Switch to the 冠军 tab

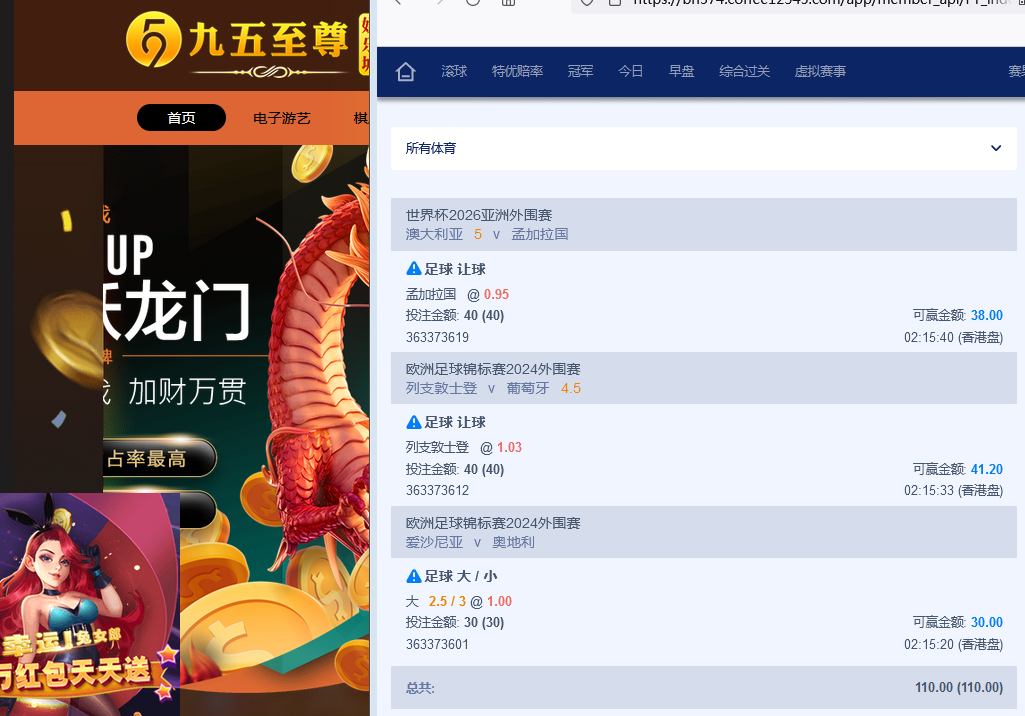(x=580, y=71)
